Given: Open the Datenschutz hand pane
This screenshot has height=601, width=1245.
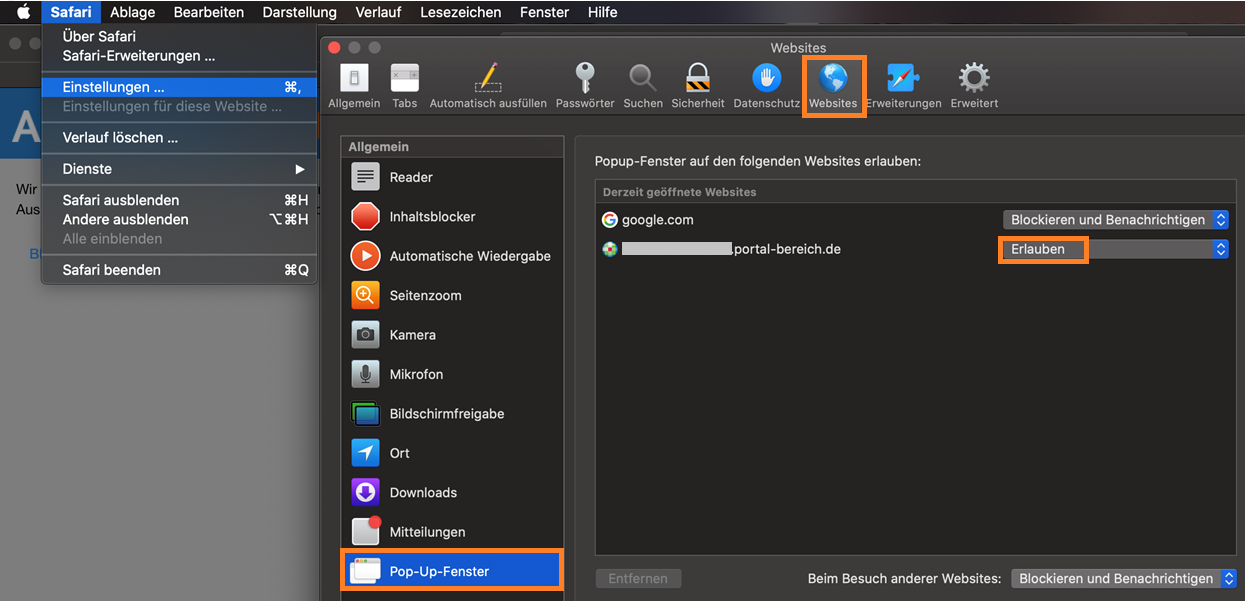Looking at the screenshot, I should pyautogui.click(x=767, y=86).
